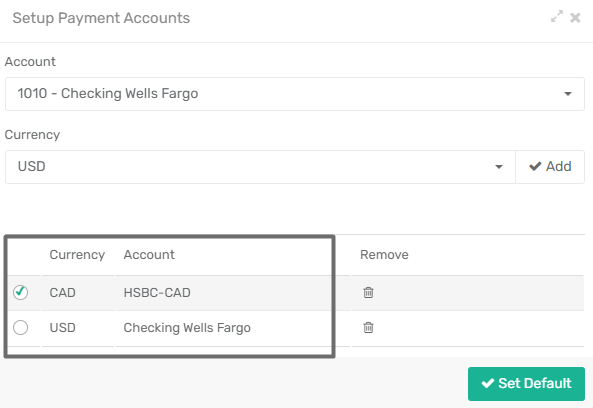Select the CAD radio button as default

tap(20, 292)
